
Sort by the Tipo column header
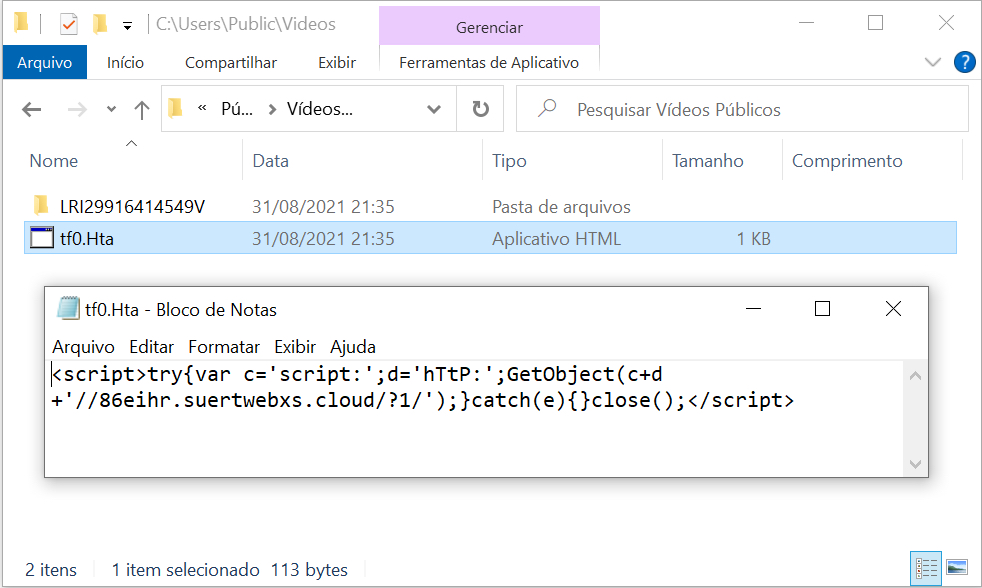pos(509,161)
